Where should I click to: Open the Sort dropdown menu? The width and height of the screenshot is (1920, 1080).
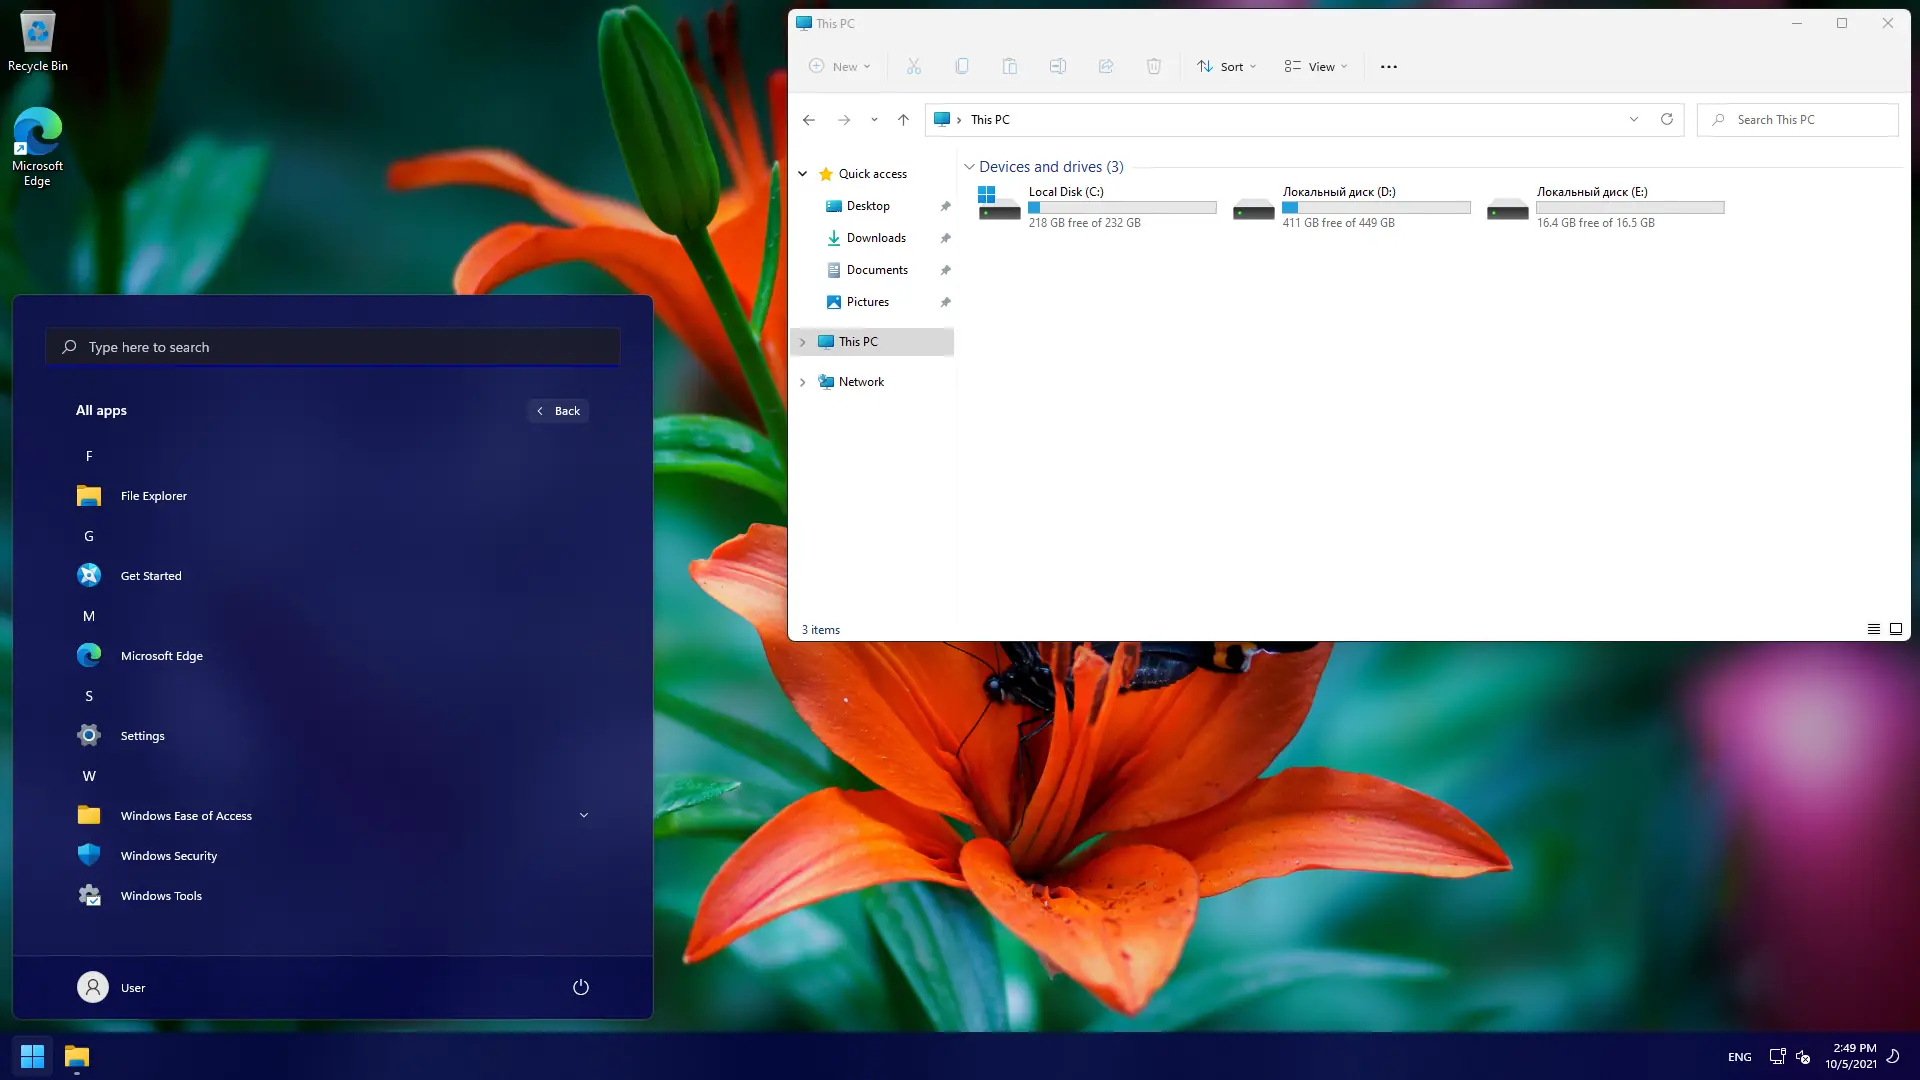tap(1226, 66)
